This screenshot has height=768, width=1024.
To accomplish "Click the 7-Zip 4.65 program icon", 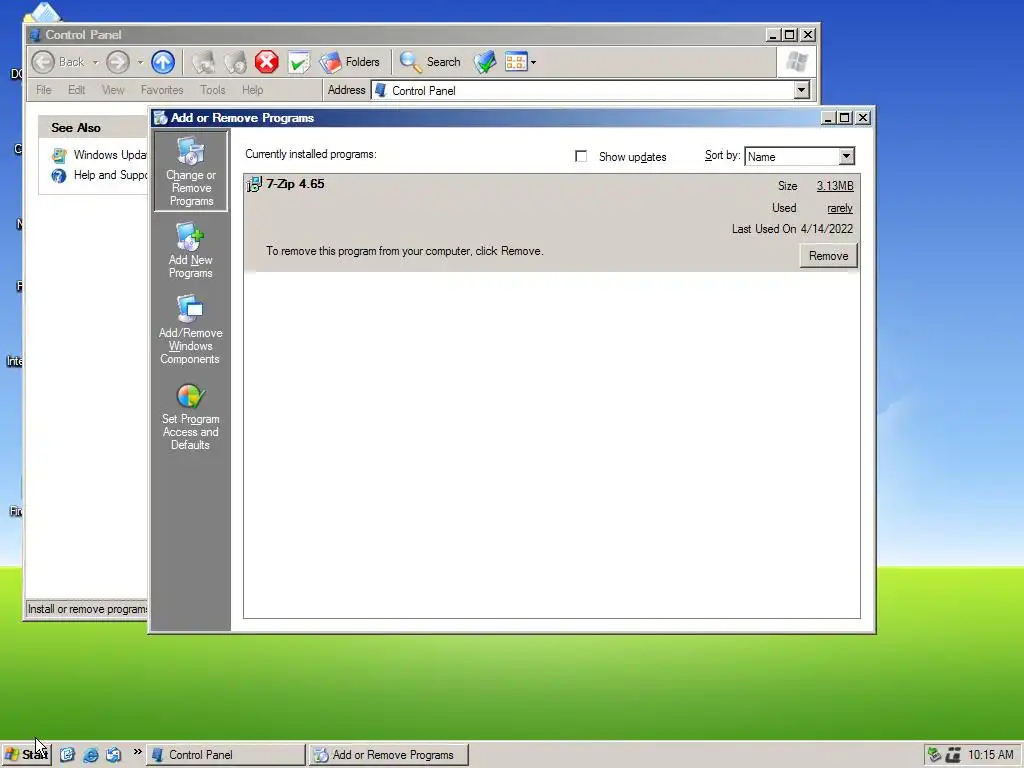I will 254,185.
